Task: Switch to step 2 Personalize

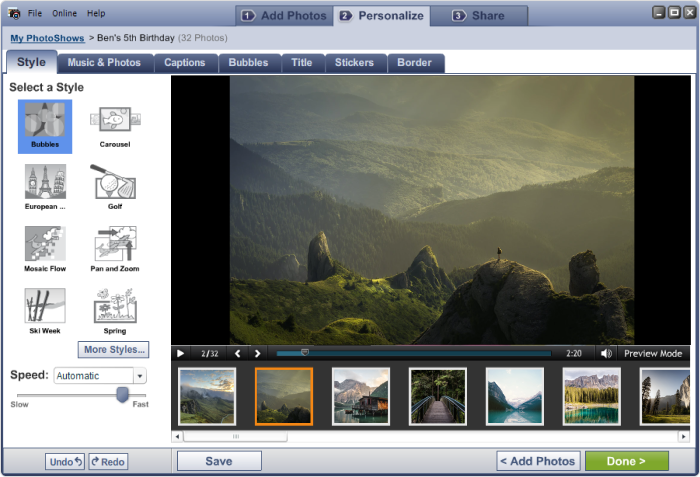Action: 382,16
